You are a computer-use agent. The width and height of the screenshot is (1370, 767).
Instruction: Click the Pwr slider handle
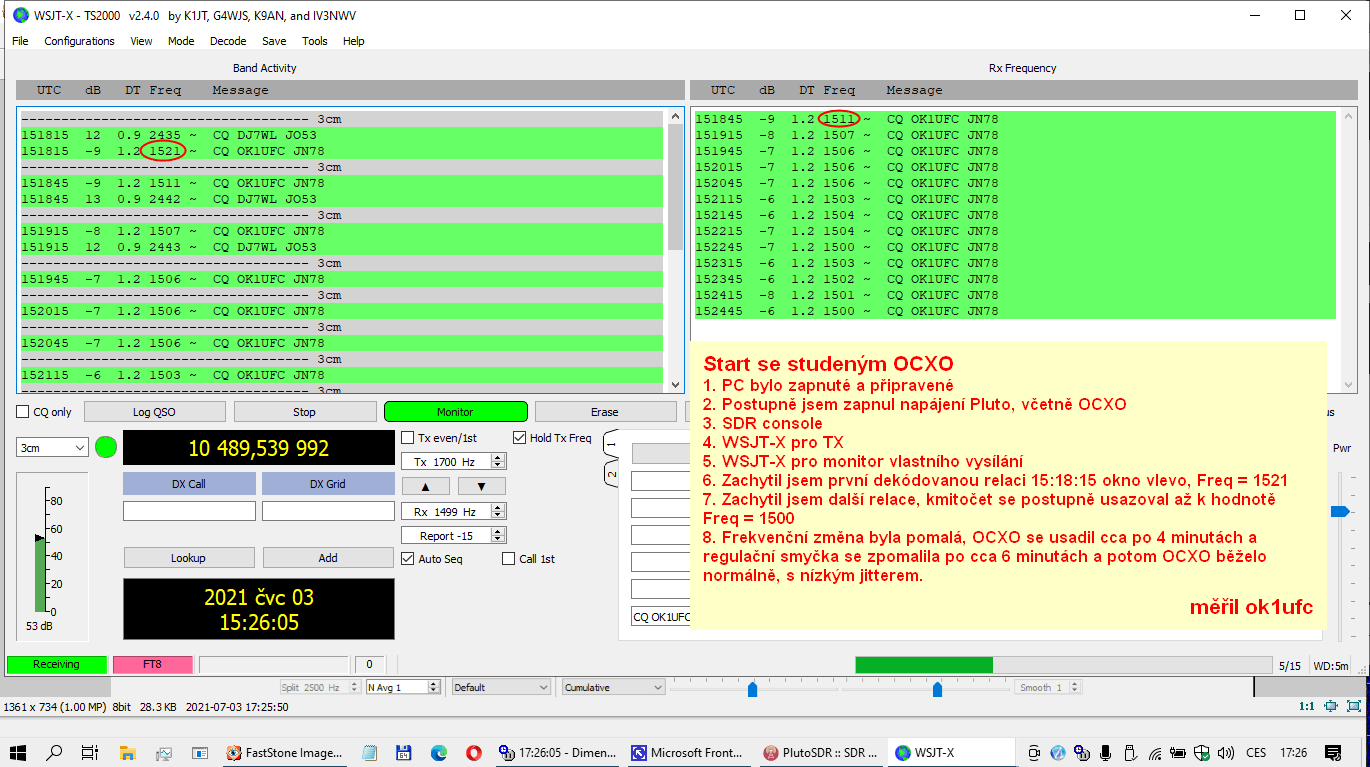pyautogui.click(x=1340, y=511)
